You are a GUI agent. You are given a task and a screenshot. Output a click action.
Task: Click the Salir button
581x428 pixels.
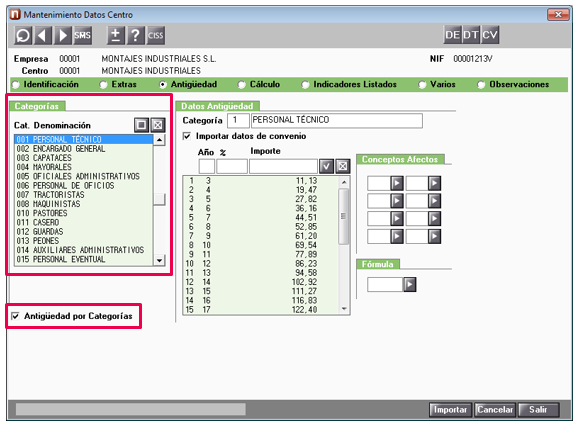[x=538, y=410]
